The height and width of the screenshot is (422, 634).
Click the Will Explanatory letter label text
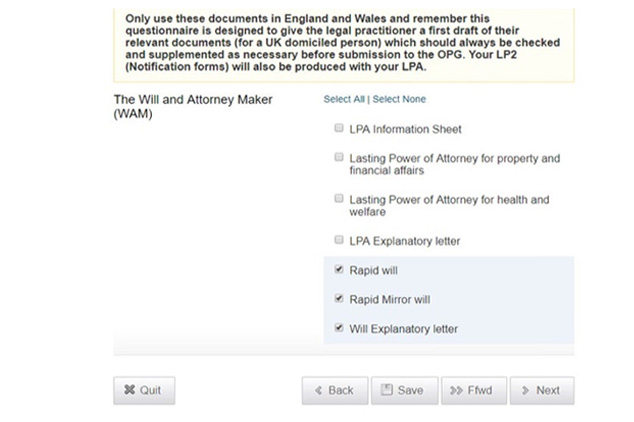coord(404,328)
